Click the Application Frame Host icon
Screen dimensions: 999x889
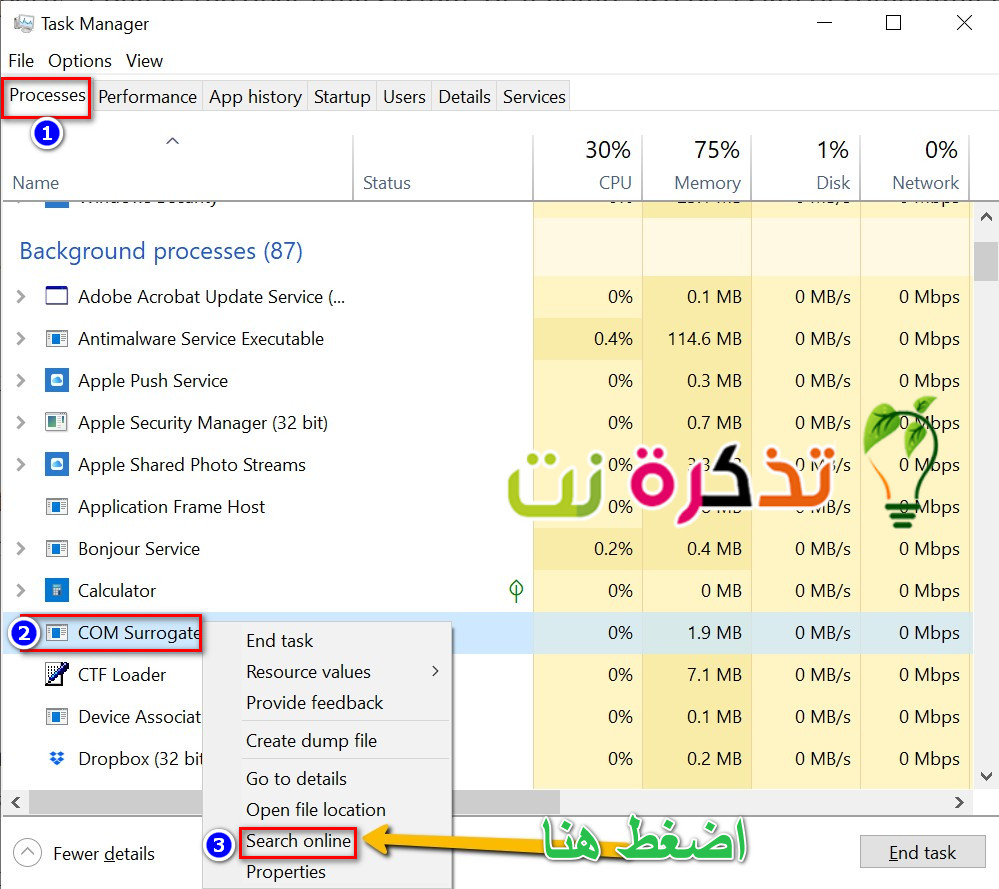pyautogui.click(x=57, y=507)
